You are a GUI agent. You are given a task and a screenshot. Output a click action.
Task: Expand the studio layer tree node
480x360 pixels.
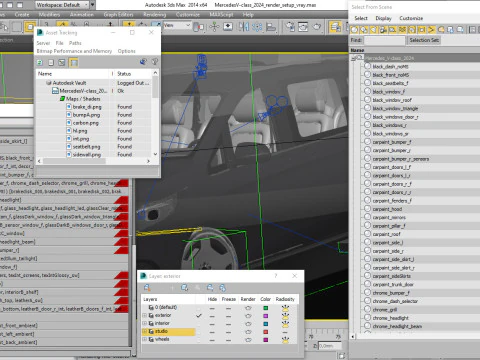point(145,331)
